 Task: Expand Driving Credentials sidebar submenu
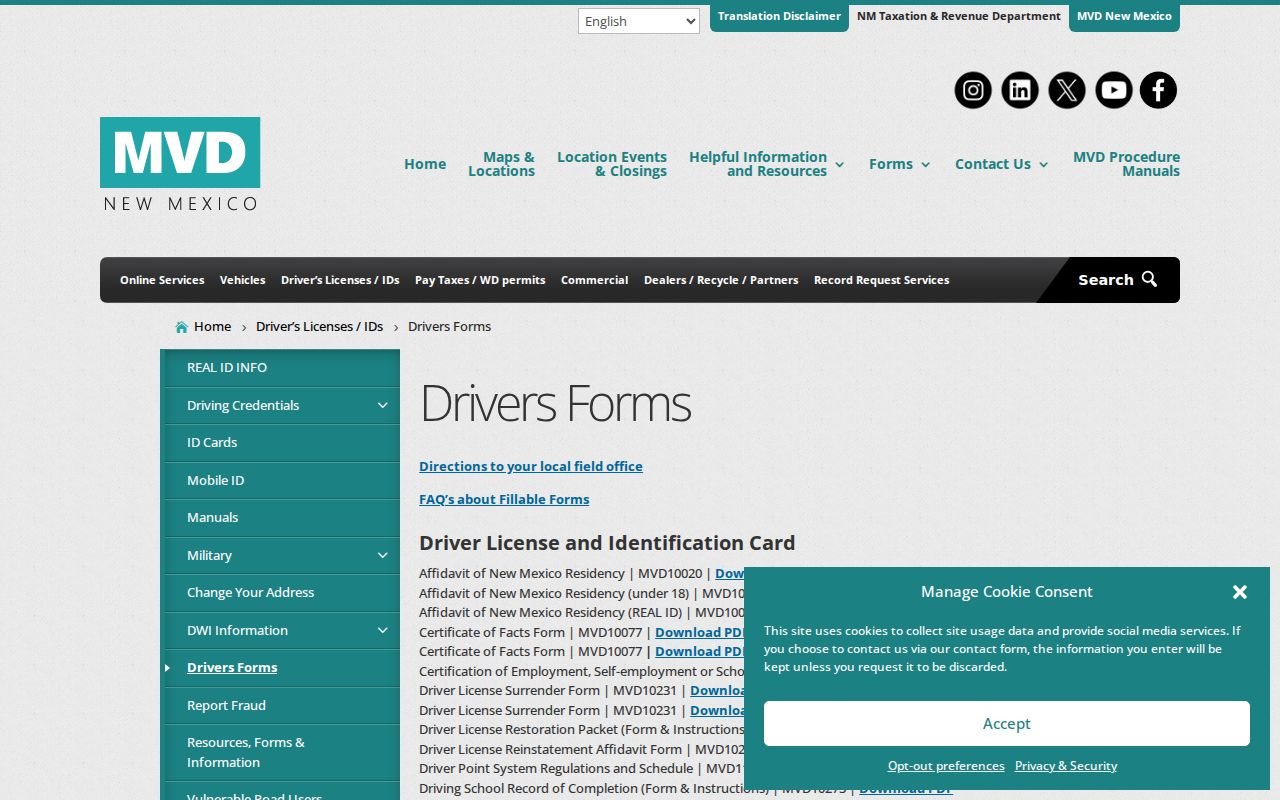[382, 405]
